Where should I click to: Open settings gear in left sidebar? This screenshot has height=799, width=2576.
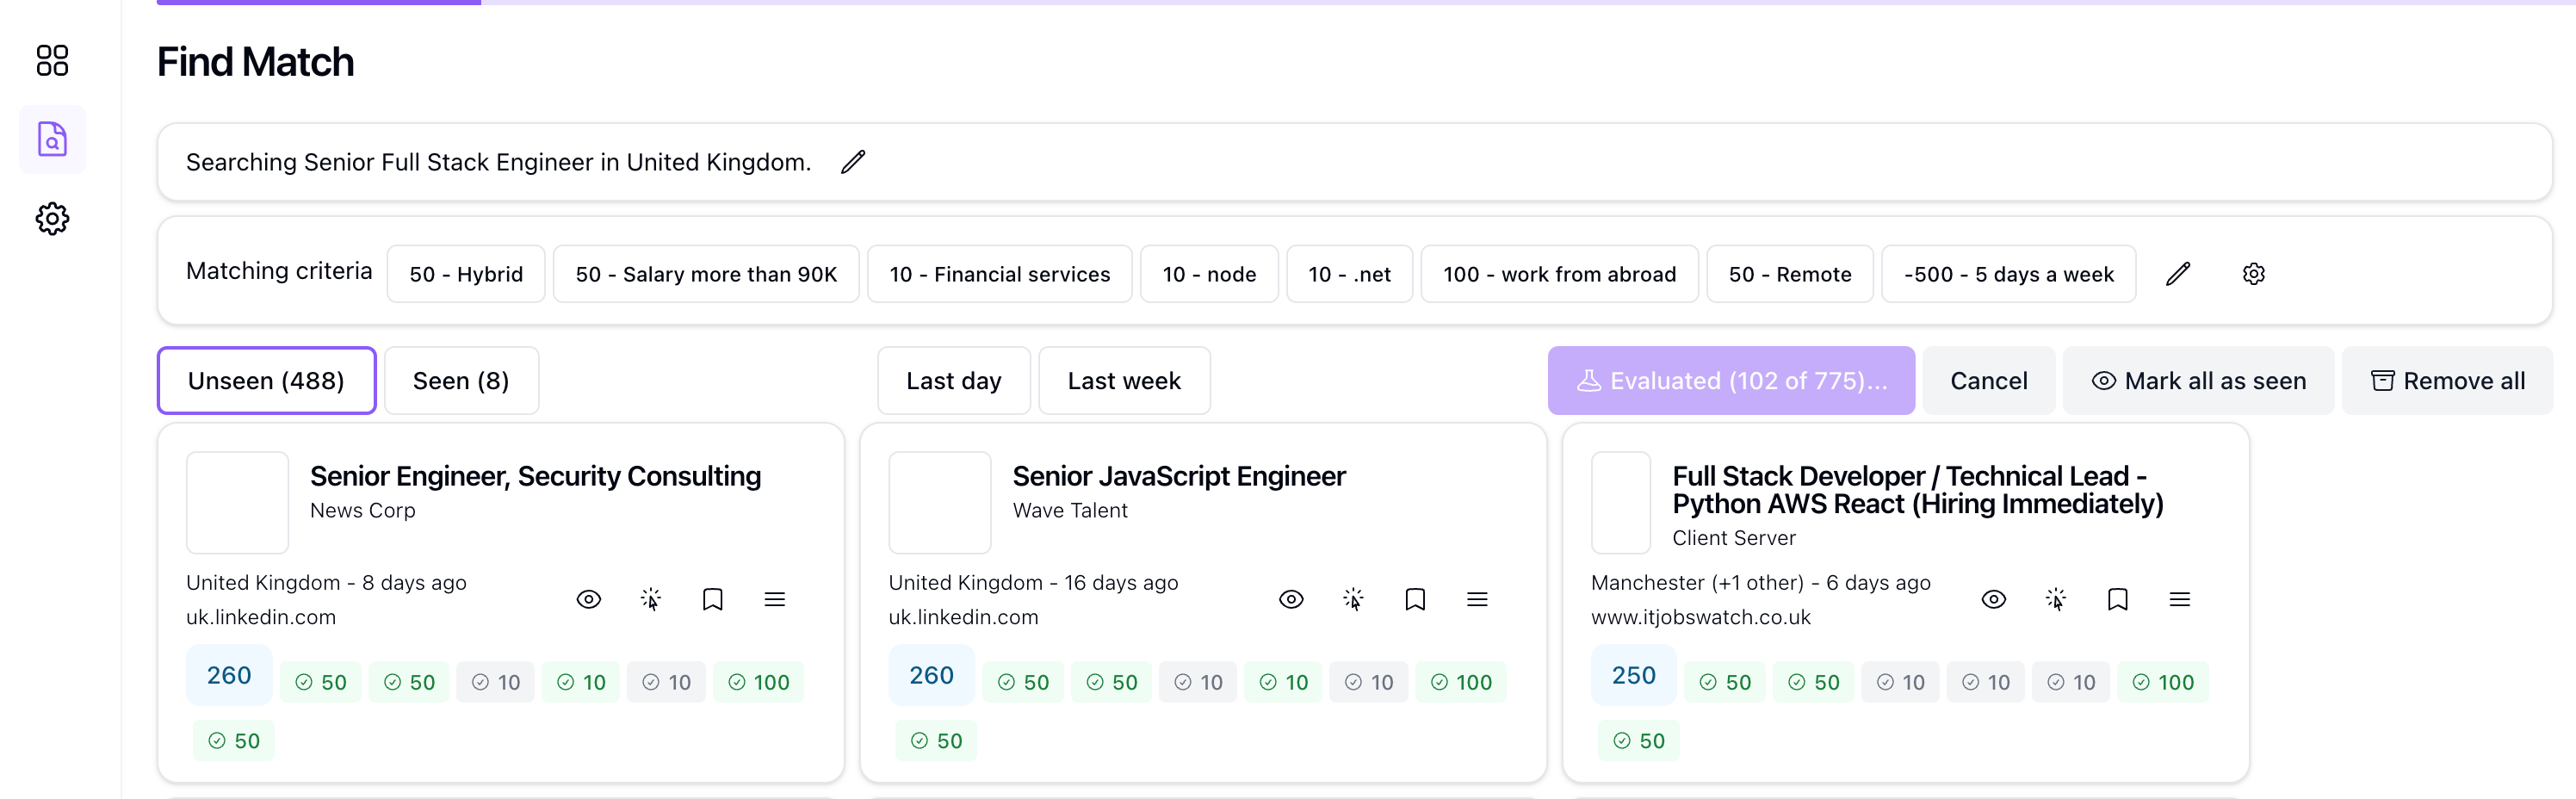(x=52, y=218)
